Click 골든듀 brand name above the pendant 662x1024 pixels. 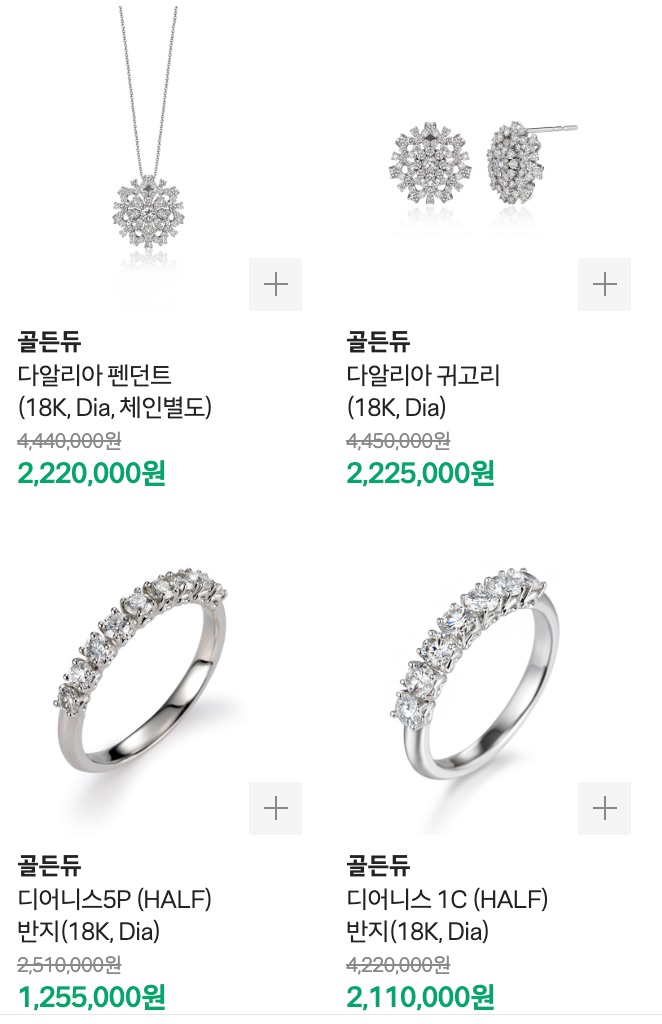click(x=49, y=340)
